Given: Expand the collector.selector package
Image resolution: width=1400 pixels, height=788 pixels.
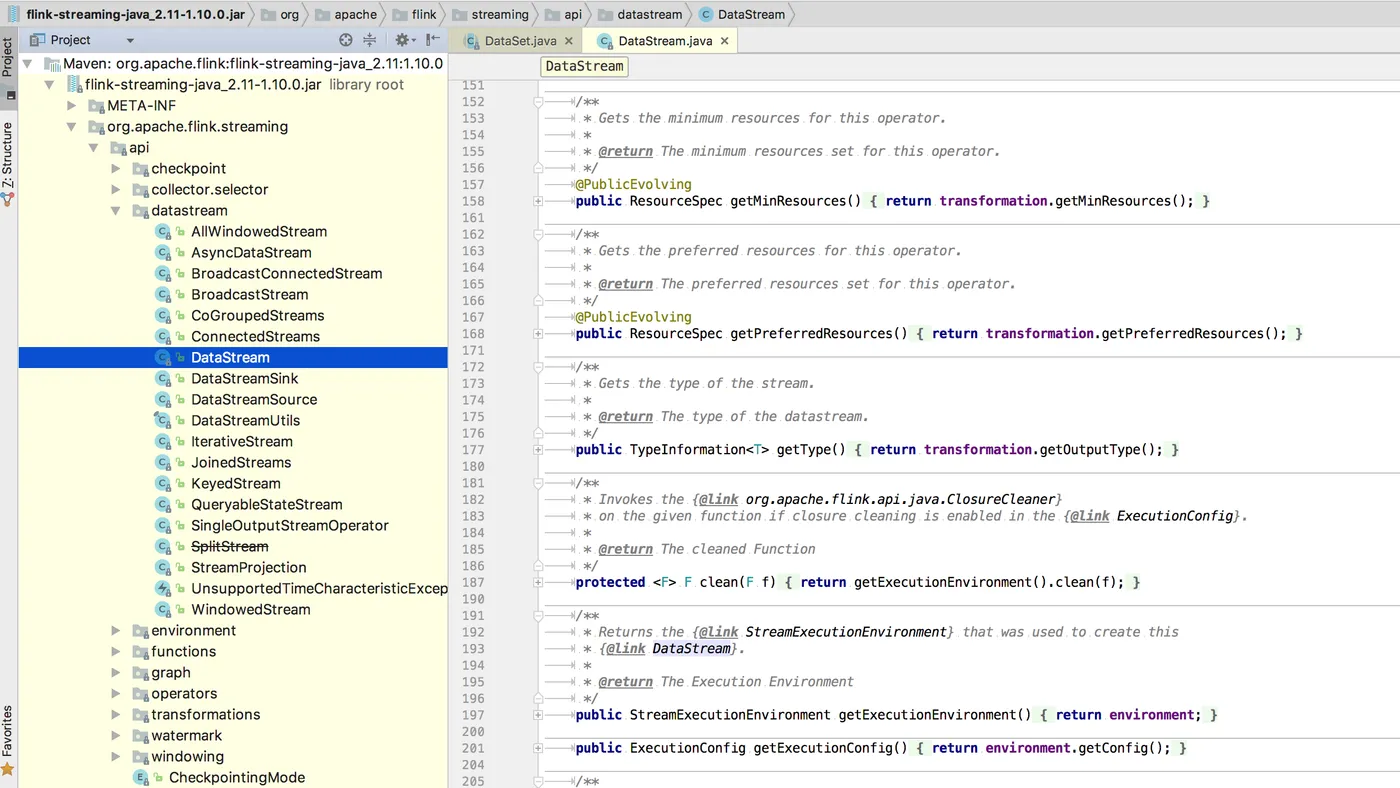Looking at the screenshot, I should (x=116, y=189).
